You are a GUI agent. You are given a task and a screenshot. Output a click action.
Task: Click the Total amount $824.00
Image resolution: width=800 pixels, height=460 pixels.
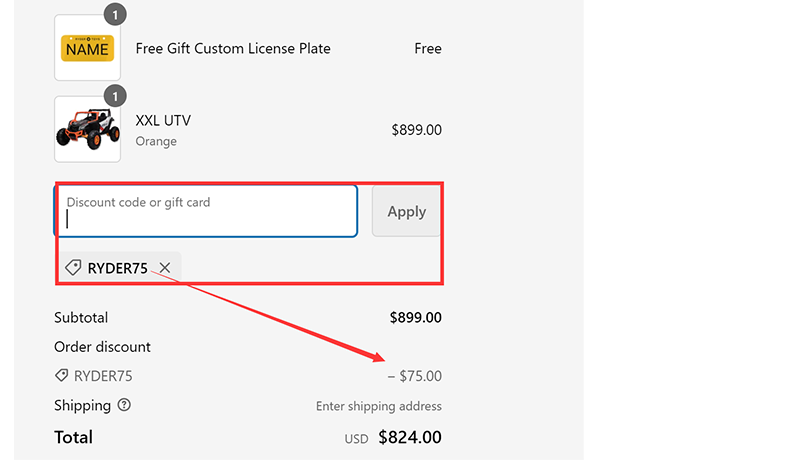pyautogui.click(x=409, y=437)
